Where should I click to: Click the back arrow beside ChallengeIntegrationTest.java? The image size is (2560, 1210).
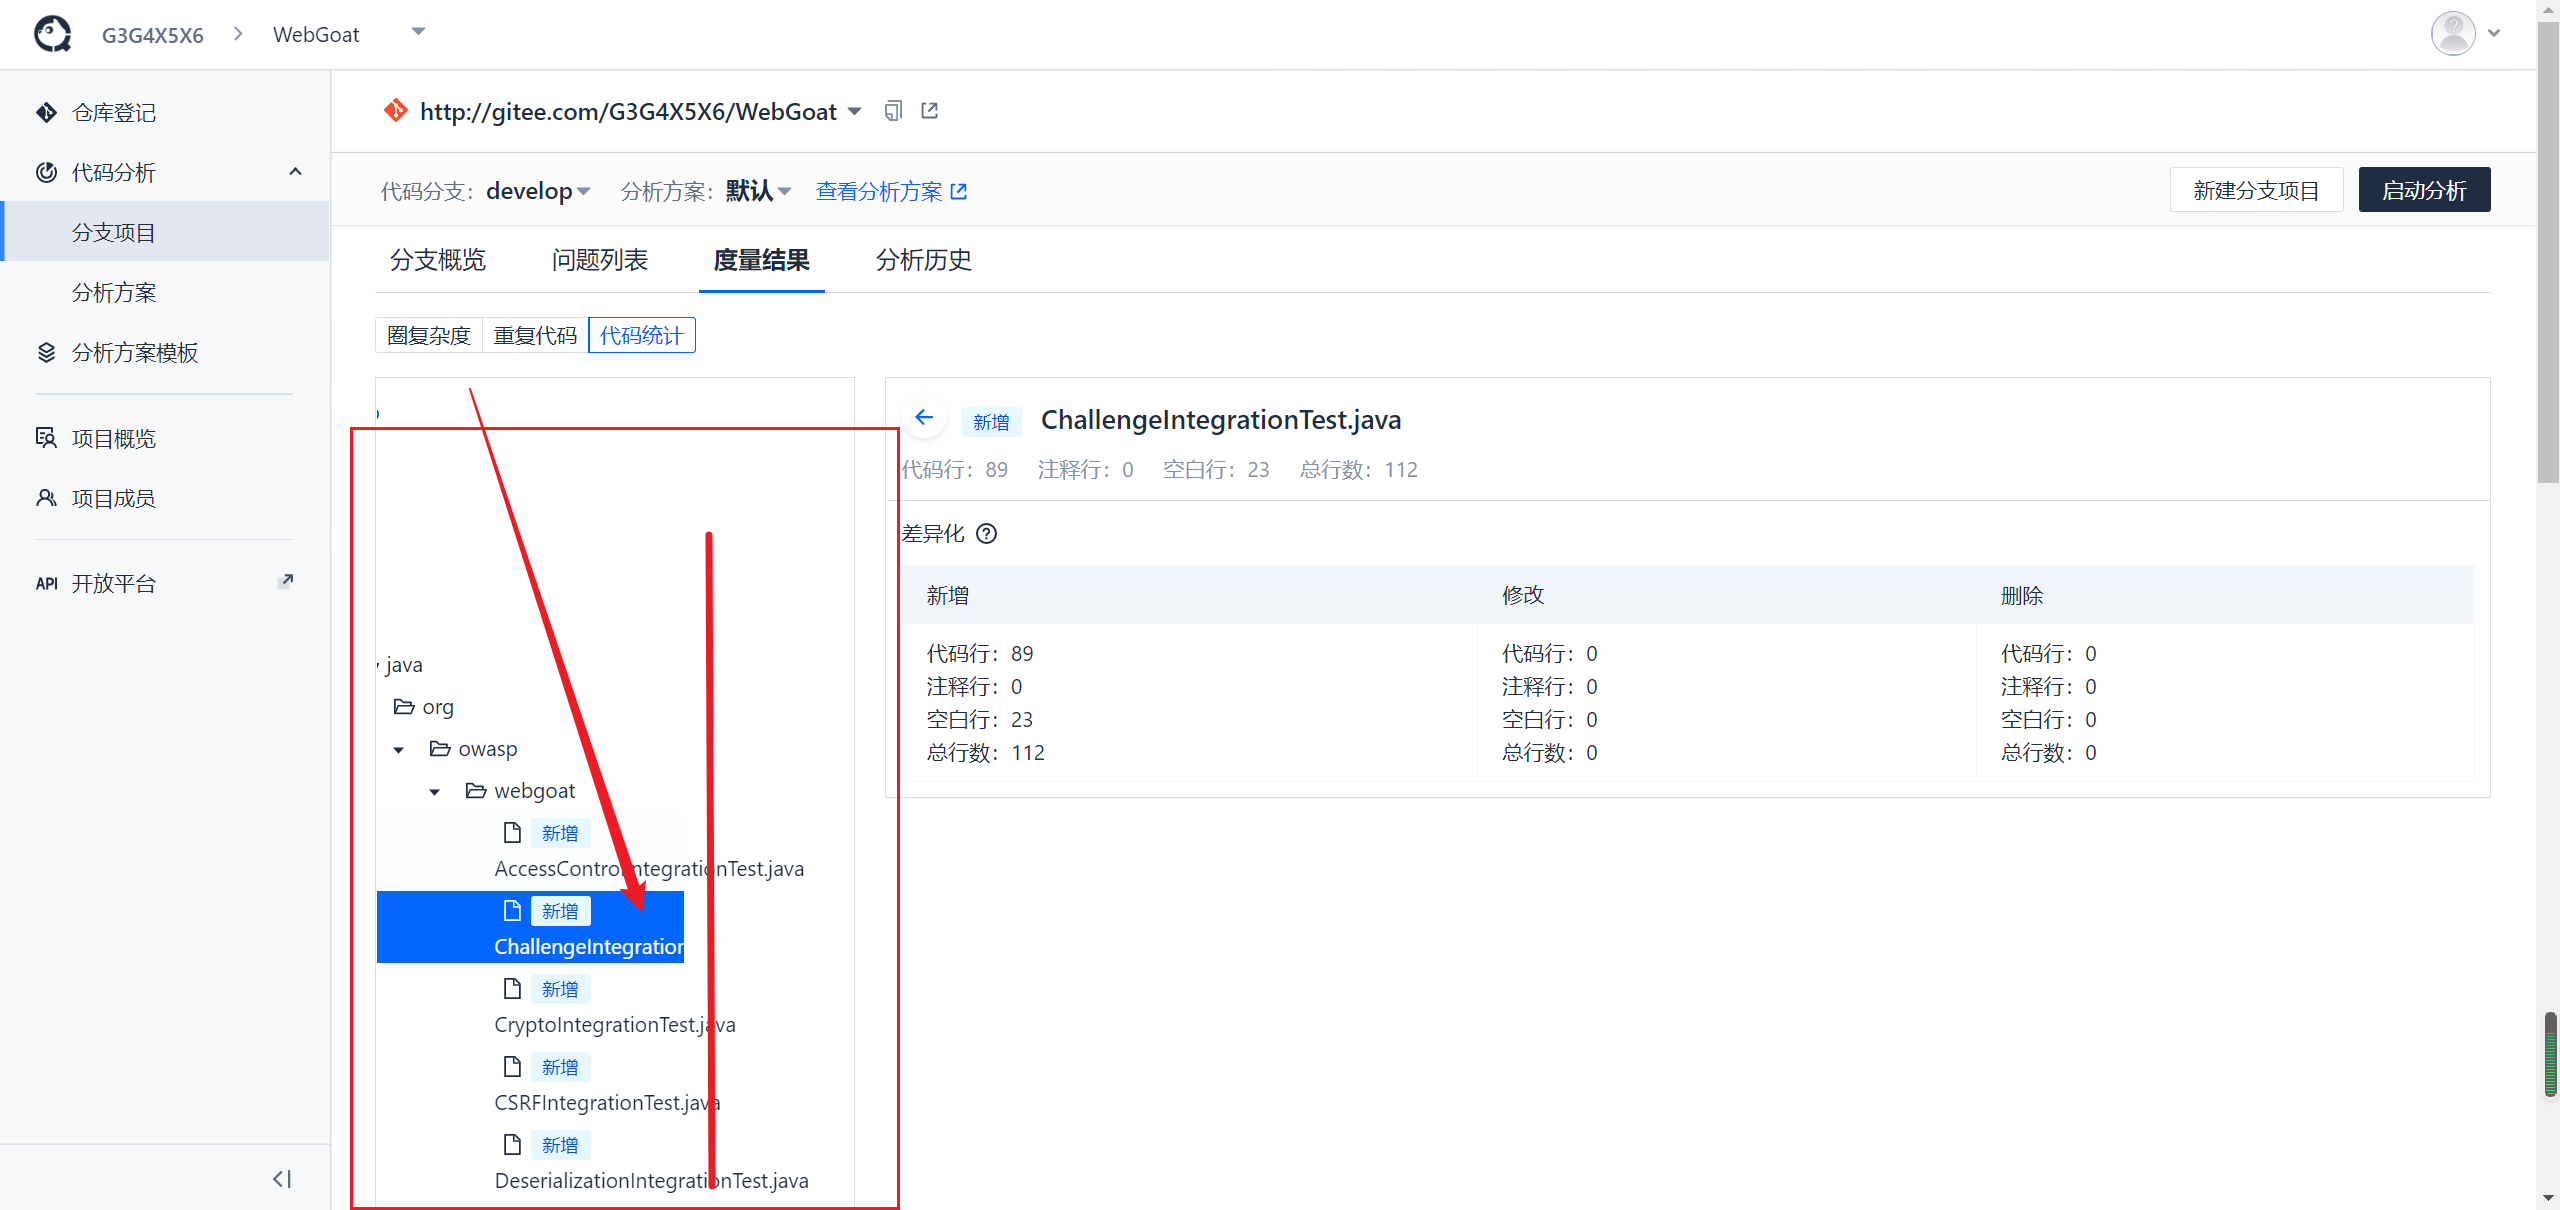click(923, 417)
